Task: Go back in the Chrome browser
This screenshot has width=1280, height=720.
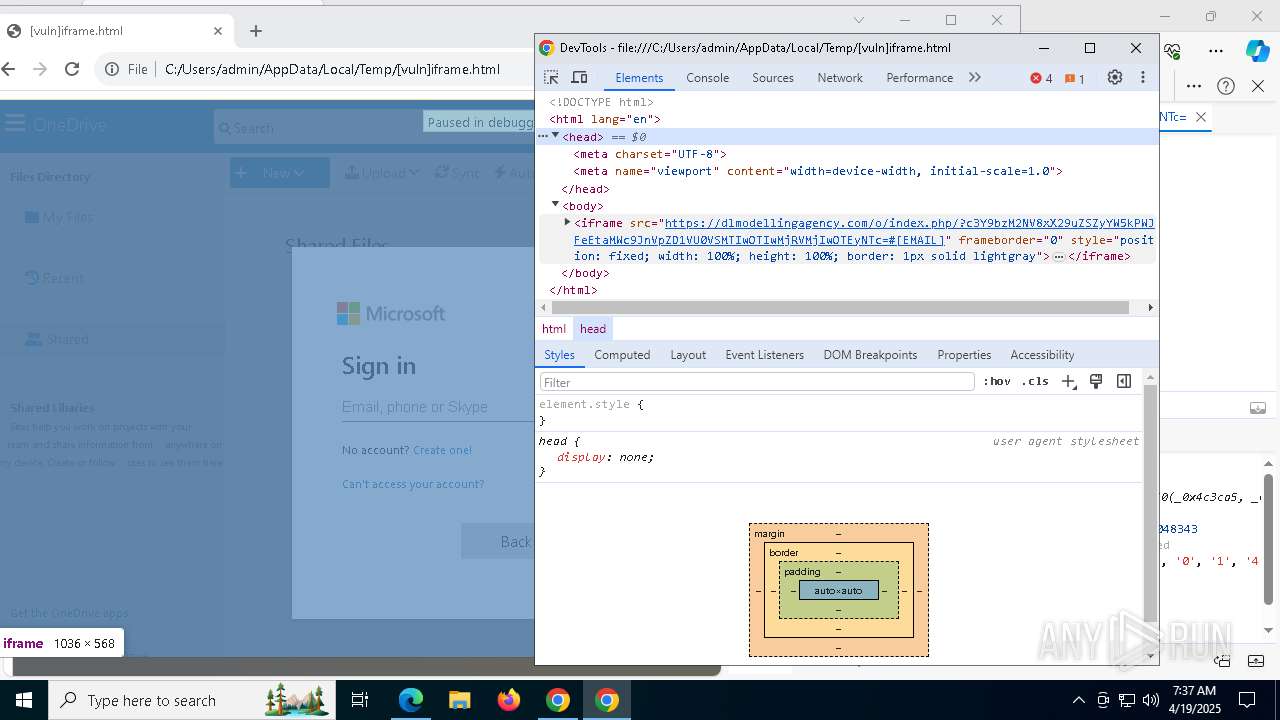Action: (9, 69)
